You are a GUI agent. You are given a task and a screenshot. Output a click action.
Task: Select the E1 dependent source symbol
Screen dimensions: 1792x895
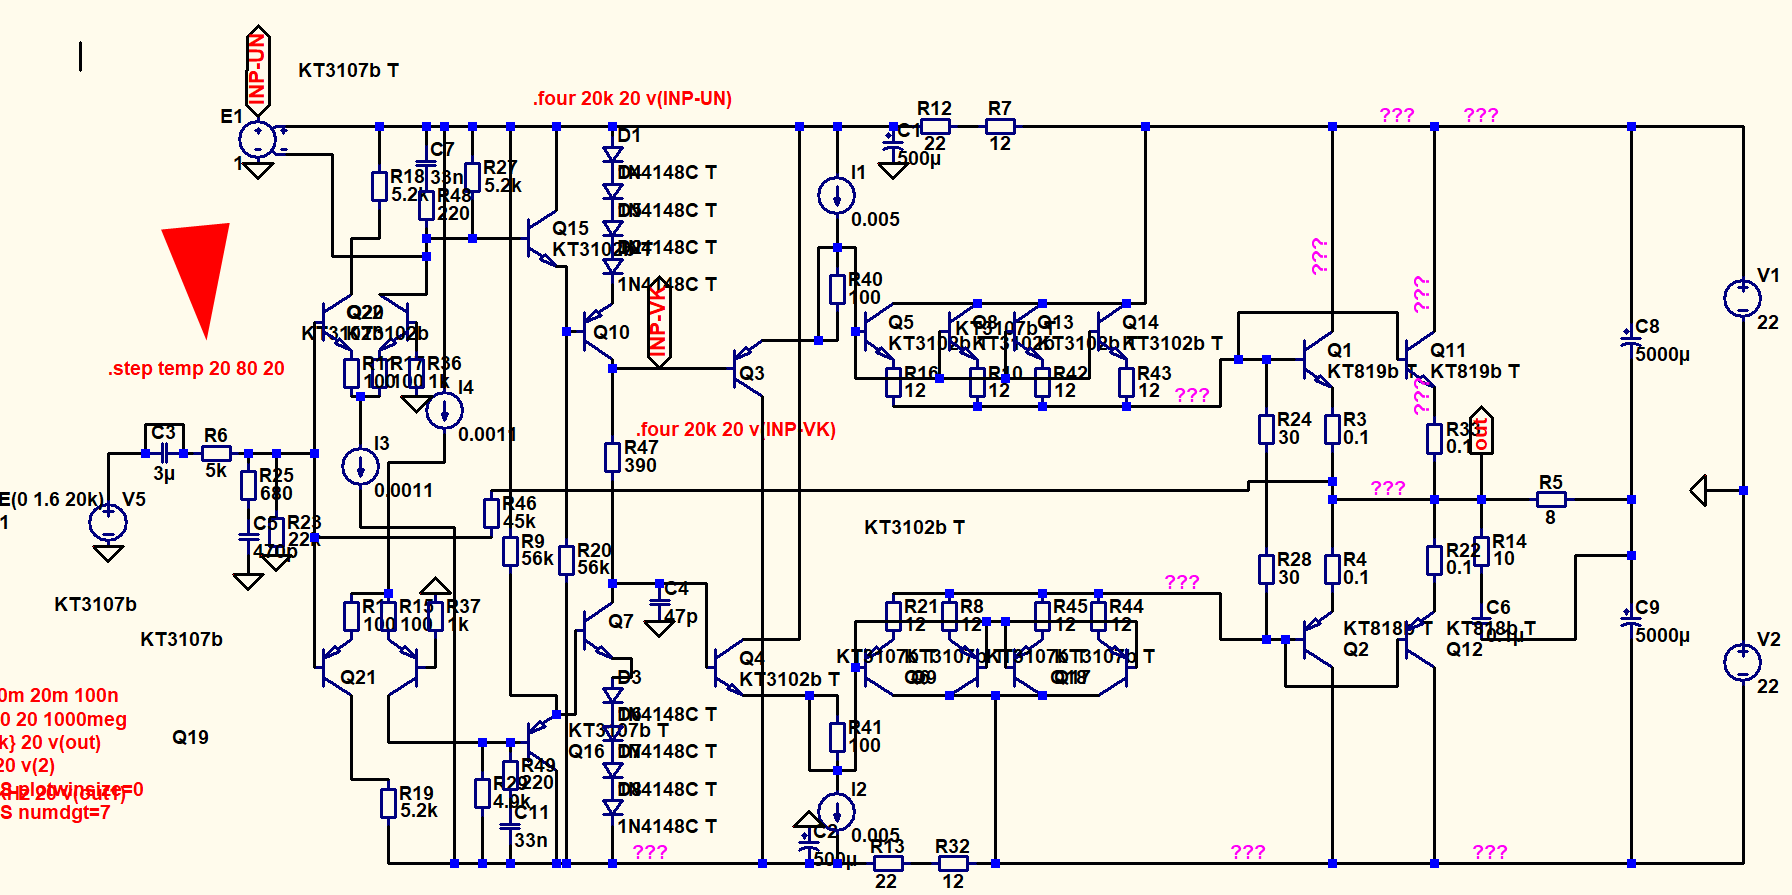pyautogui.click(x=258, y=140)
